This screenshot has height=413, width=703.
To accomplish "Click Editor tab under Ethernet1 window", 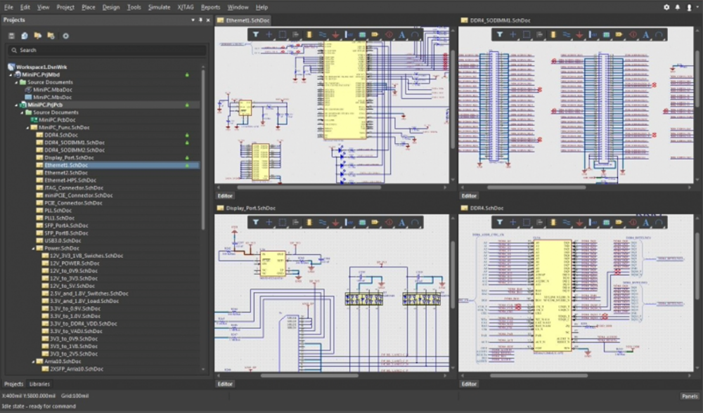I will (x=225, y=196).
